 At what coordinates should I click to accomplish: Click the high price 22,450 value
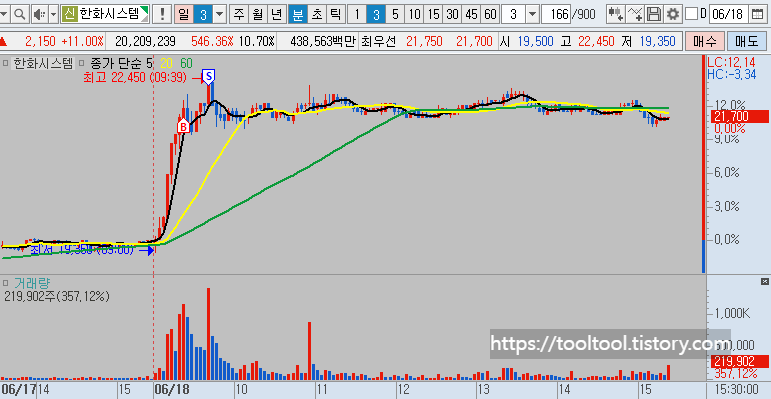pos(596,42)
